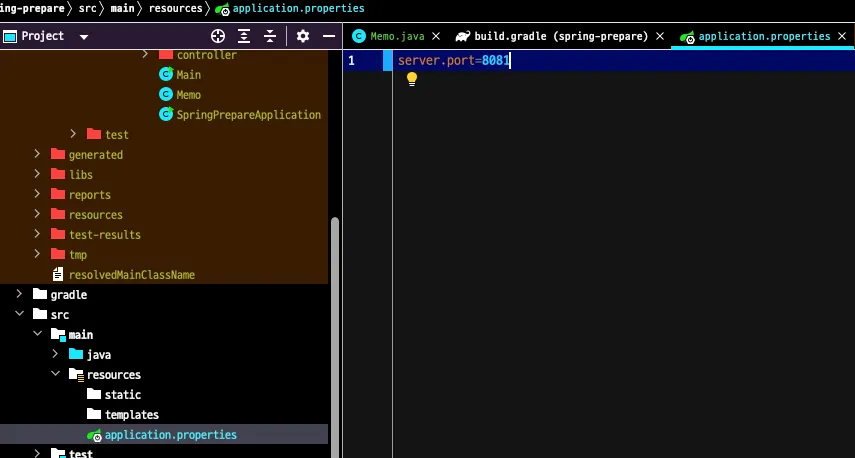Click the resolvedMainClassName file icon
This screenshot has width=855, height=458.
coord(58,274)
